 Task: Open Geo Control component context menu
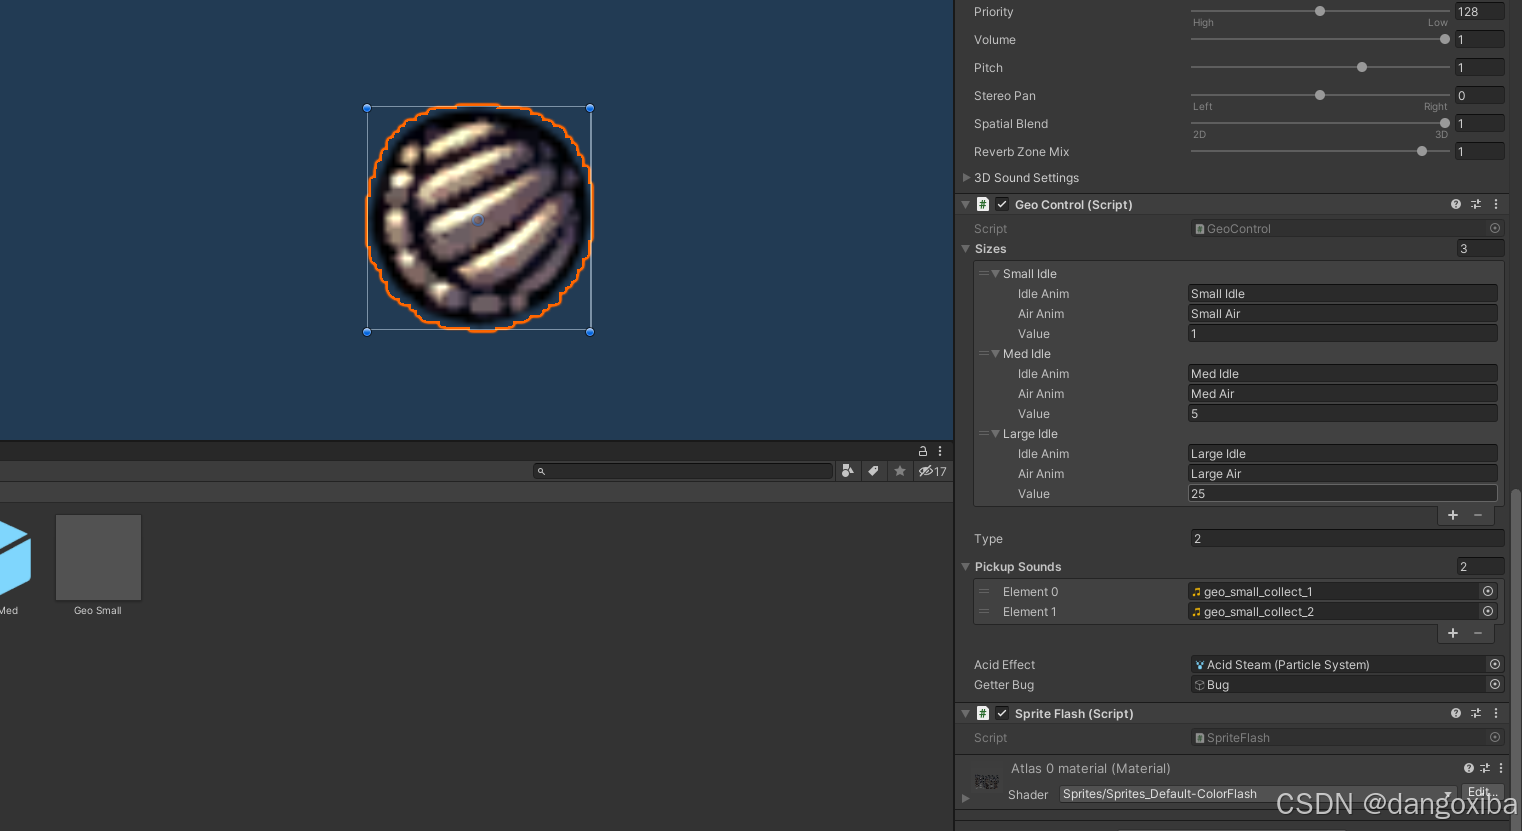point(1496,204)
